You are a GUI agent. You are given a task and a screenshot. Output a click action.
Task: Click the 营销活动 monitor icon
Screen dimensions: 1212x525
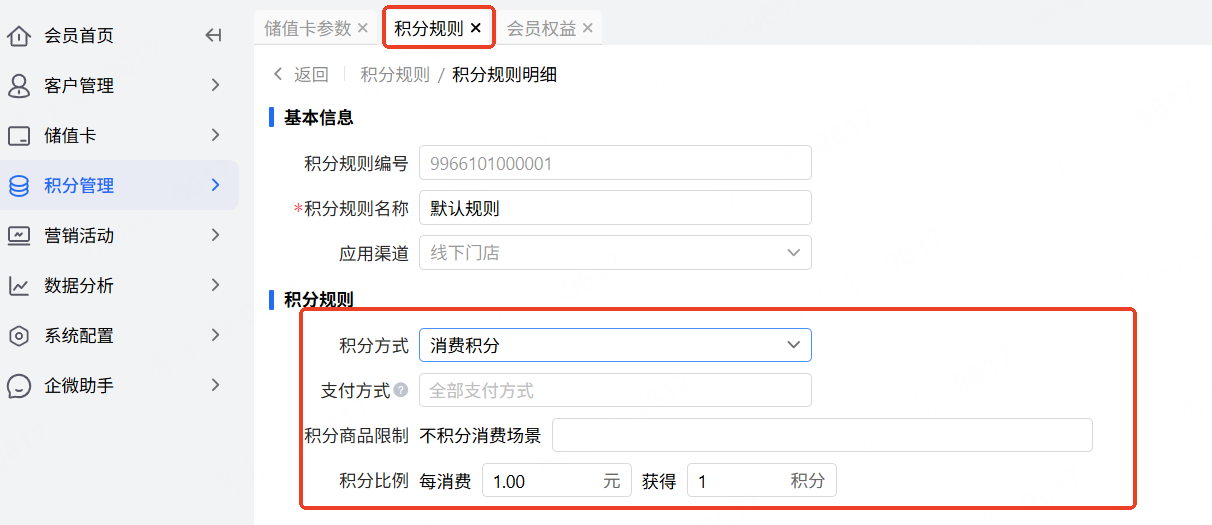point(19,236)
